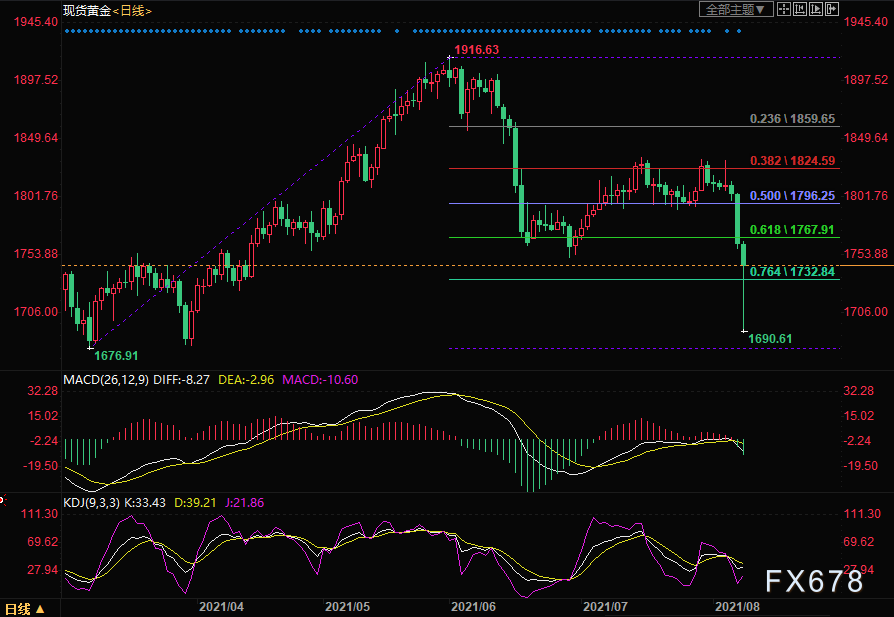Click the 2021/05 date on time axis

click(x=347, y=607)
